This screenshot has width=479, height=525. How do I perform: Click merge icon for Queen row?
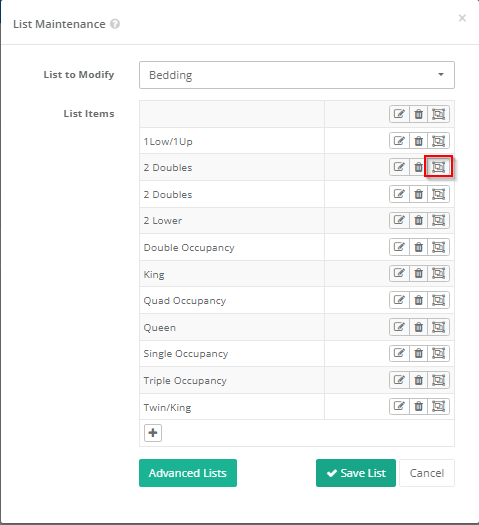click(x=438, y=327)
